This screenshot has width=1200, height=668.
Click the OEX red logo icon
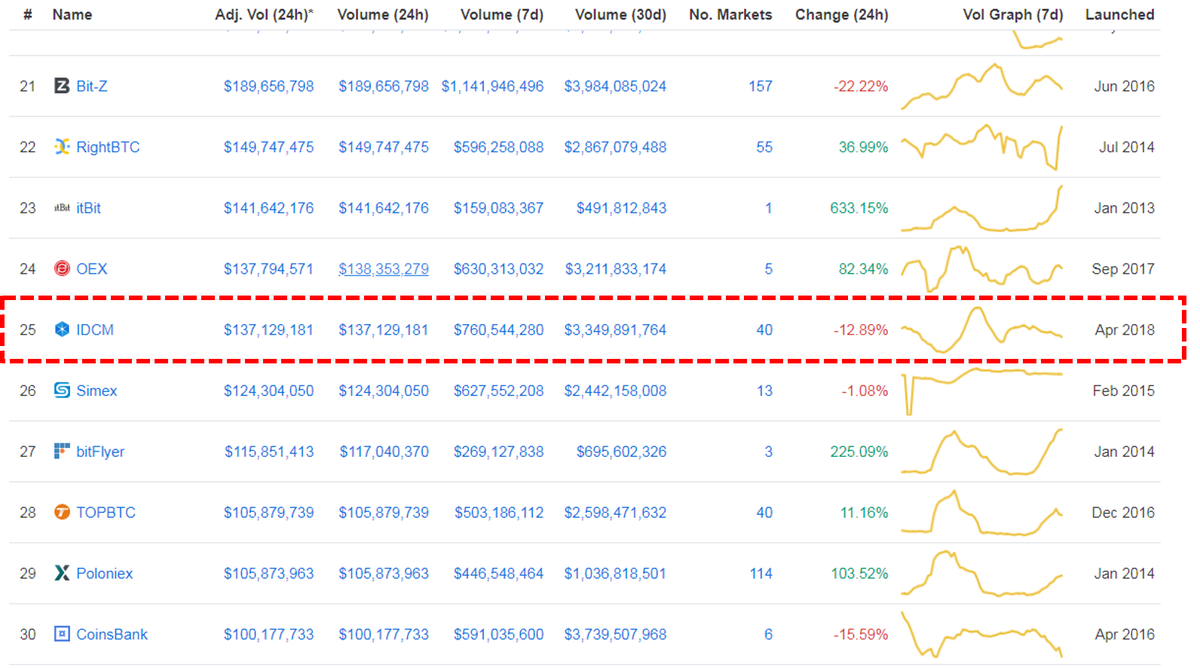pyautogui.click(x=62, y=269)
